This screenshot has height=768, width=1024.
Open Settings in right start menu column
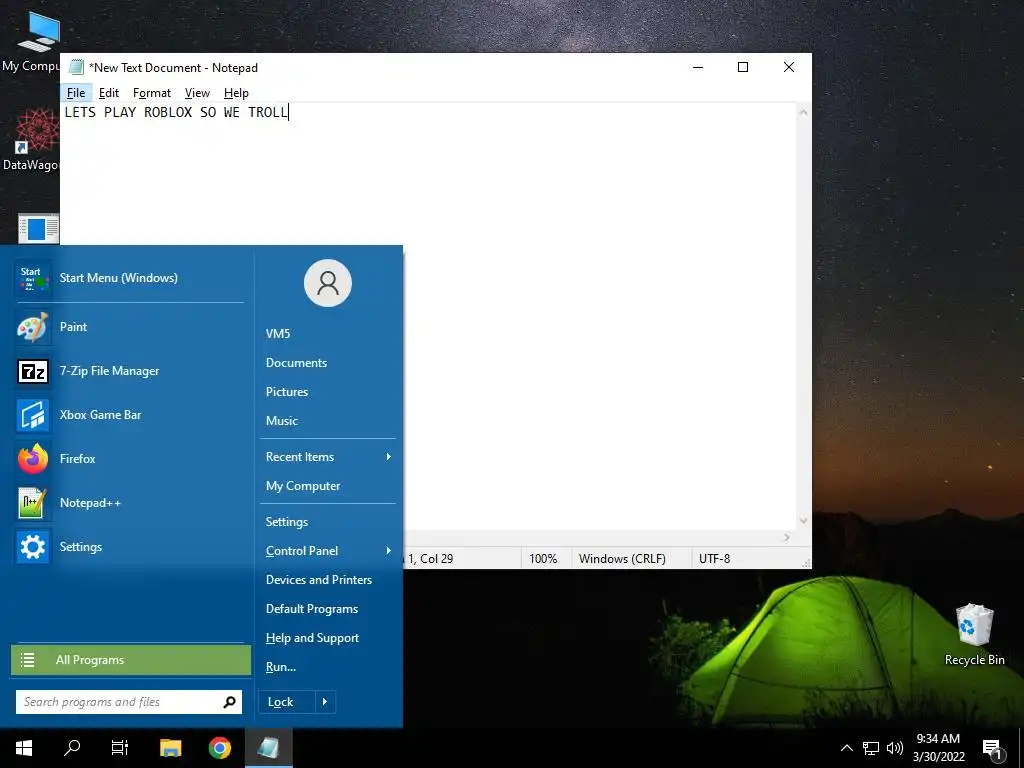coord(287,522)
